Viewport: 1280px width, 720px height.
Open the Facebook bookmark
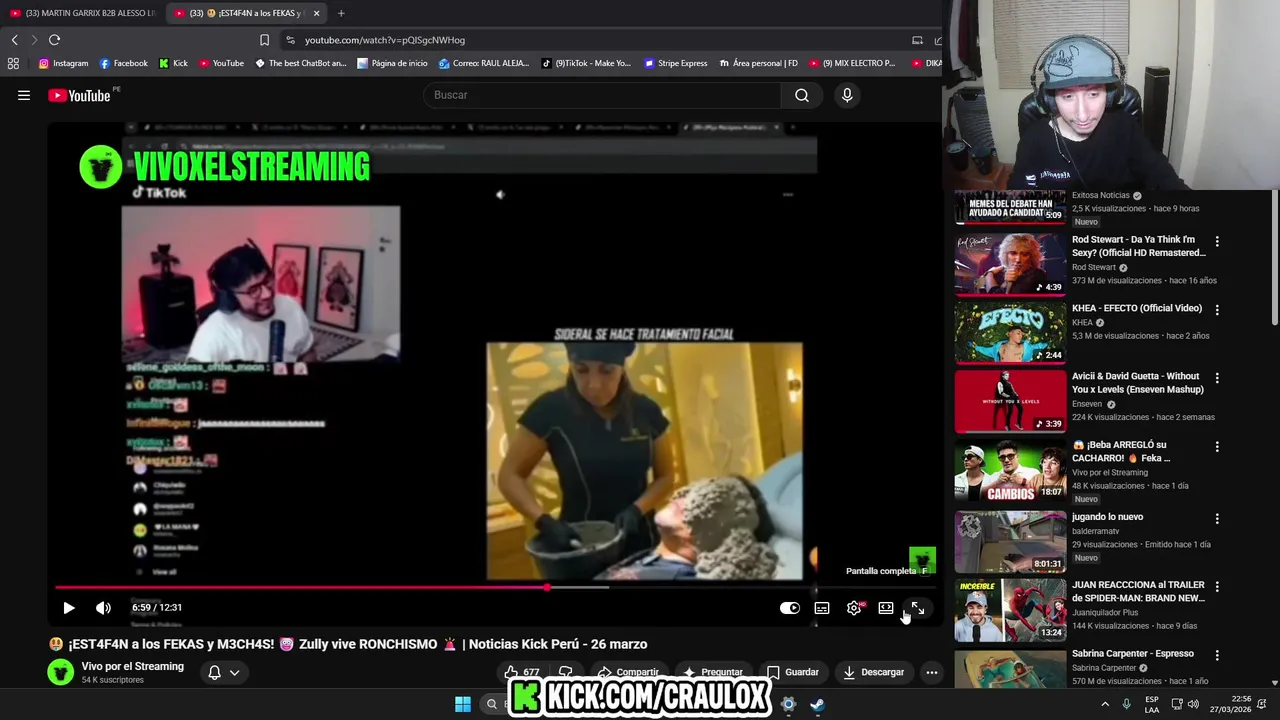123,63
